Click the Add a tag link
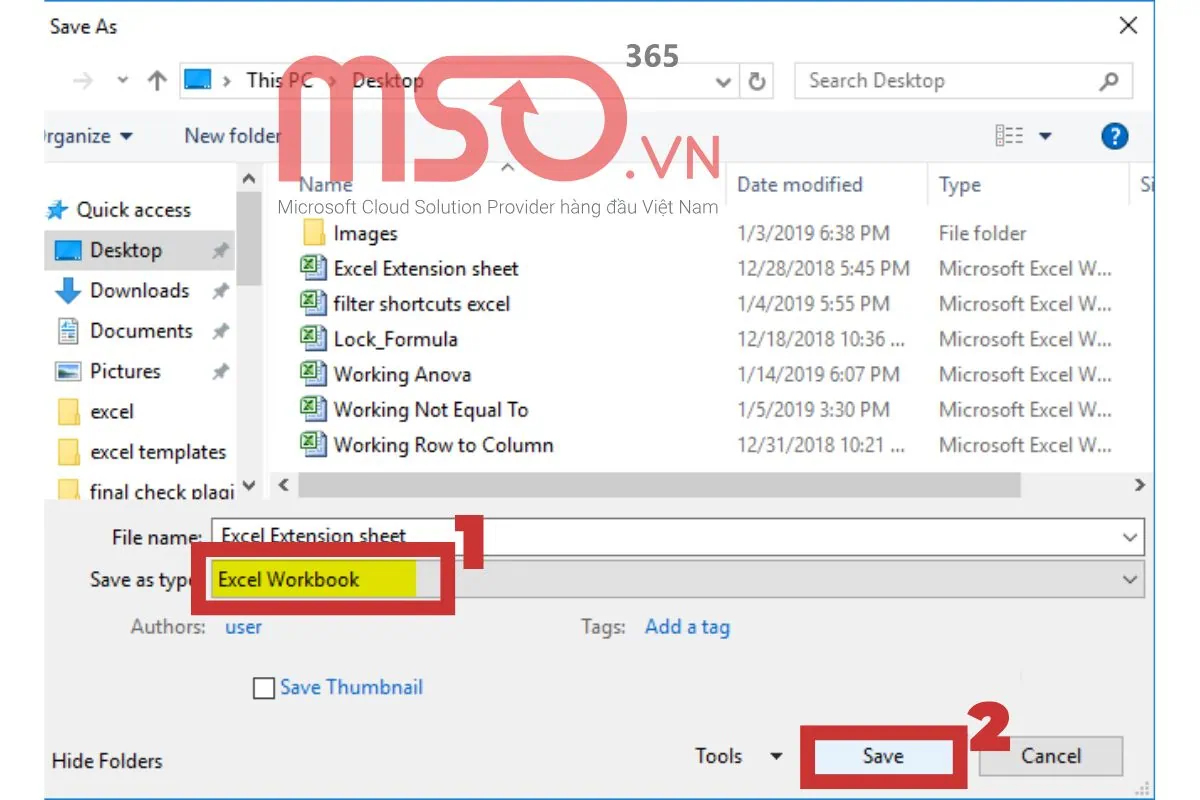 (687, 627)
